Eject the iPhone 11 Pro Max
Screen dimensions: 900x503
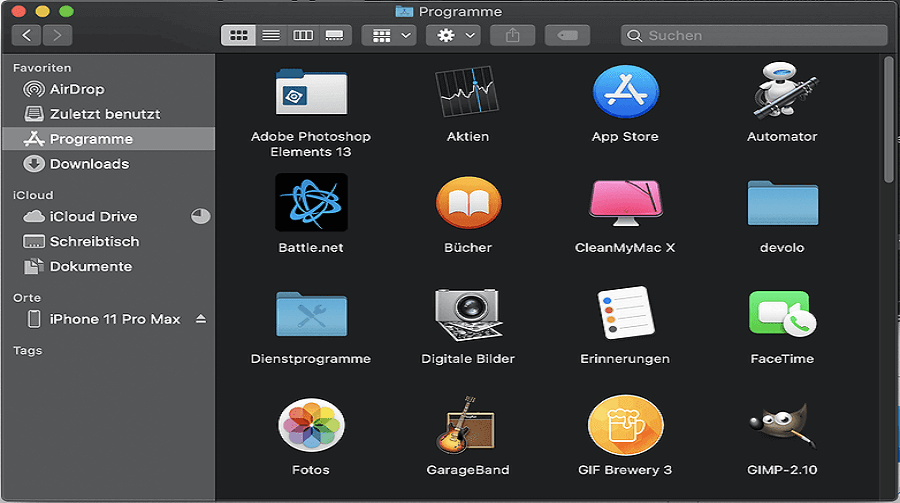tap(201, 319)
